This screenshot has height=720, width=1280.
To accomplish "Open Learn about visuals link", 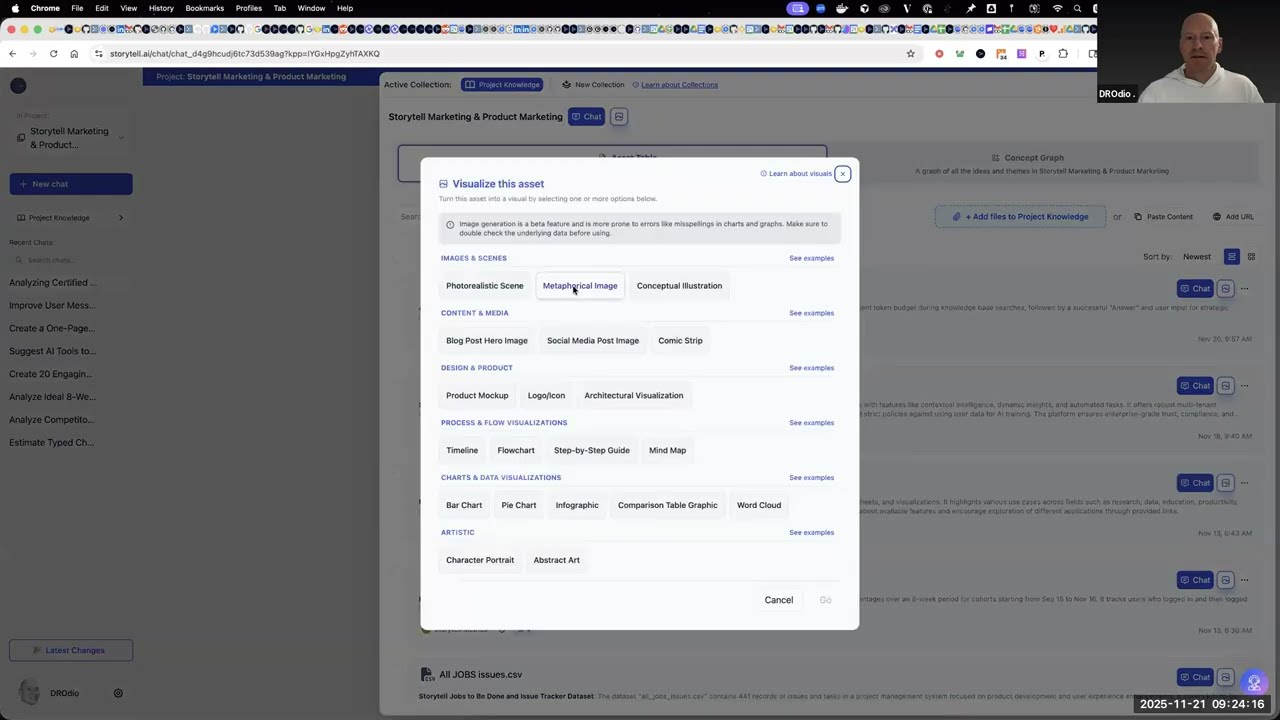I will [x=796, y=174].
